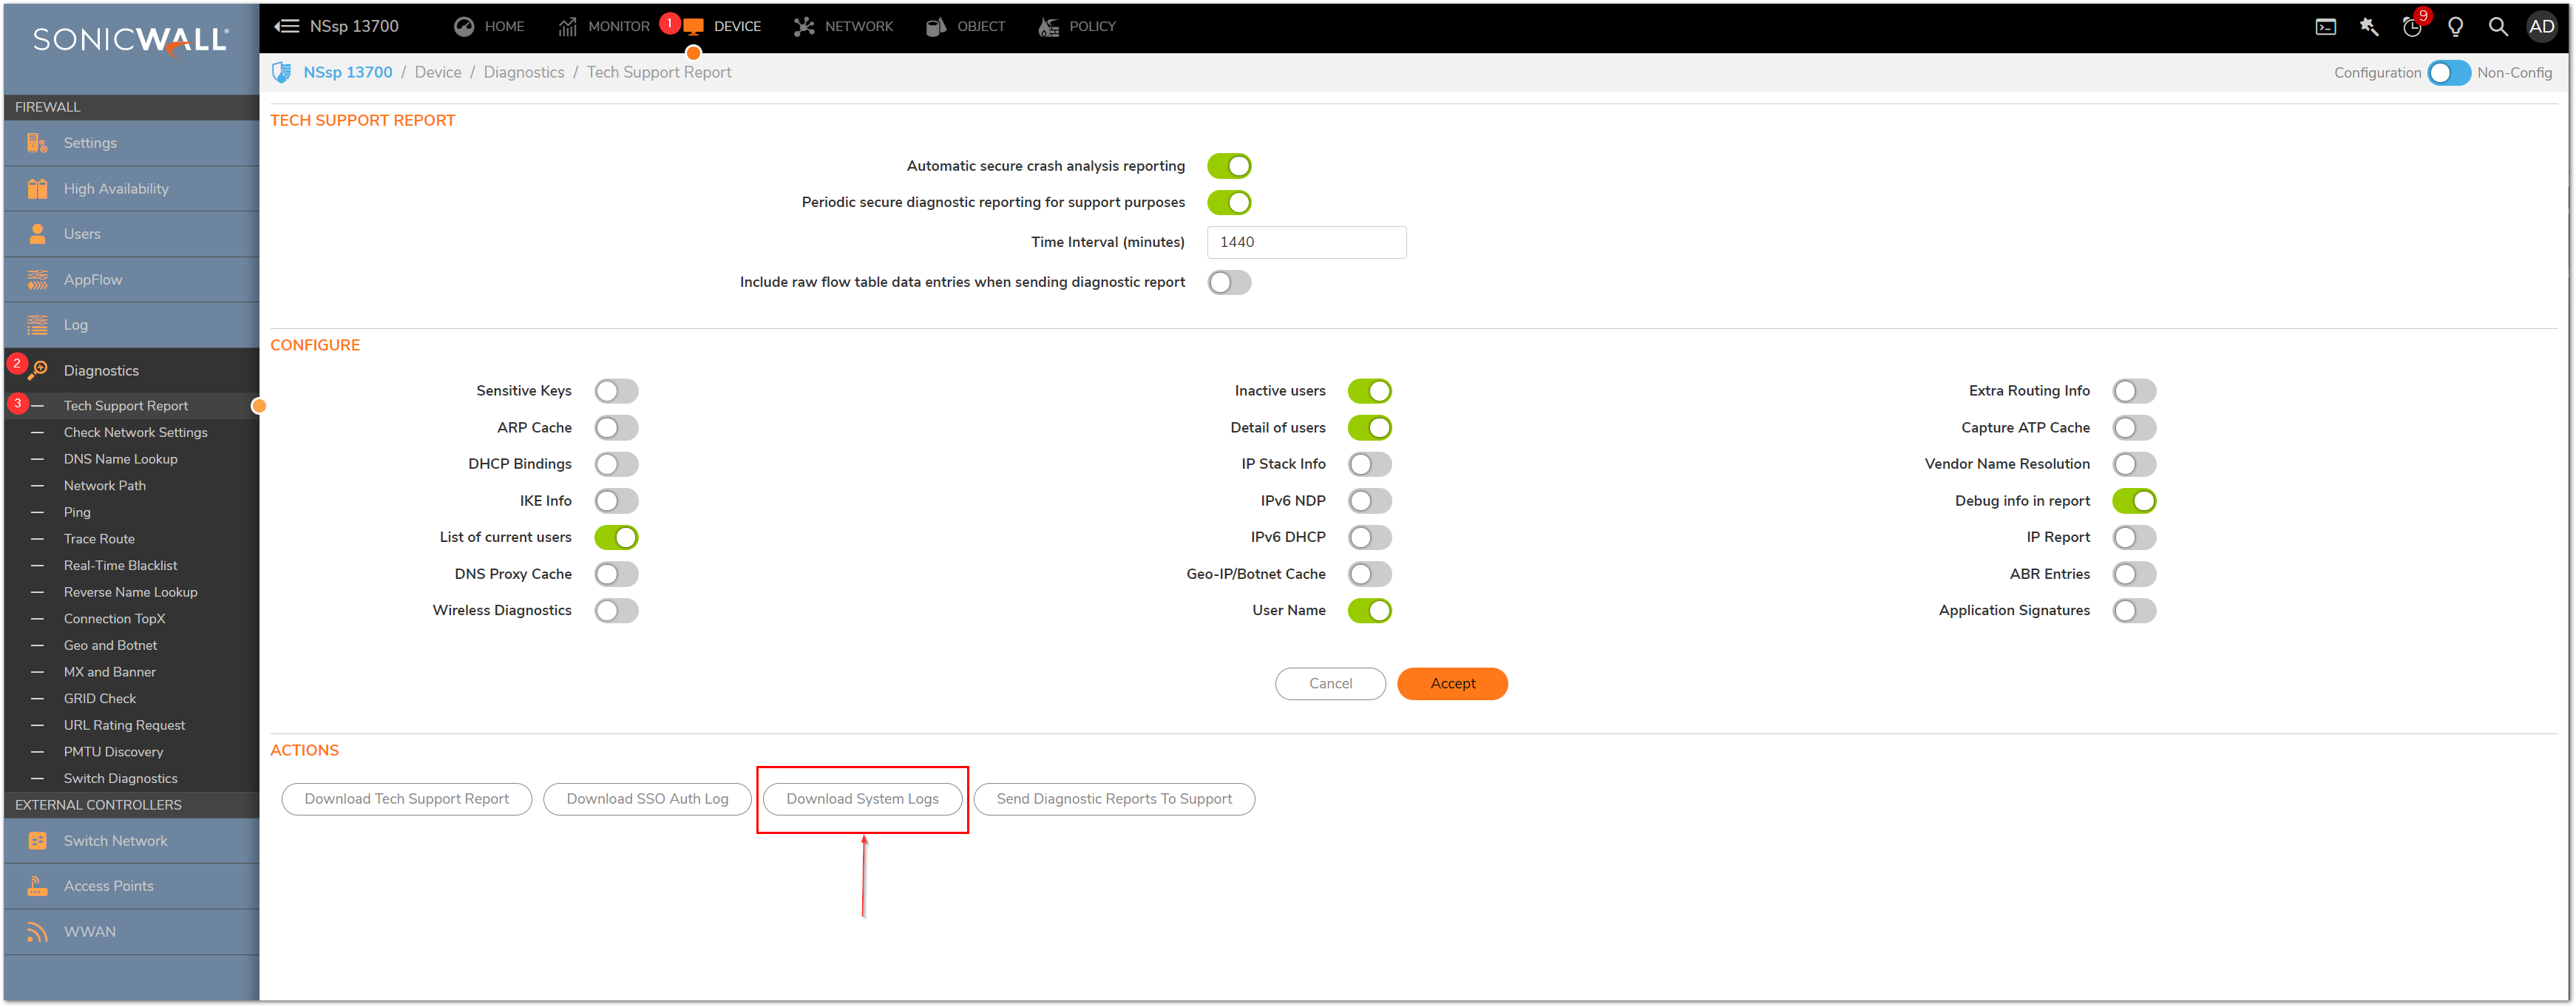This screenshot has width=2576, height=1007.
Task: Click the SonicWall logo
Action: (131, 40)
